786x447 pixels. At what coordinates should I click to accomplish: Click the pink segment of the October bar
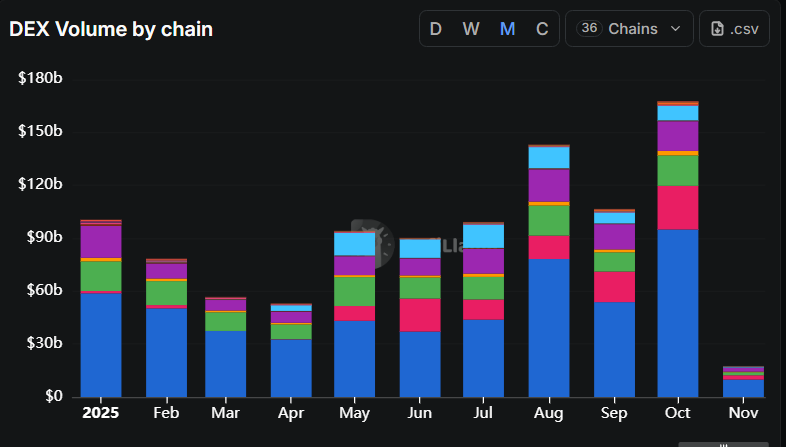(677, 207)
